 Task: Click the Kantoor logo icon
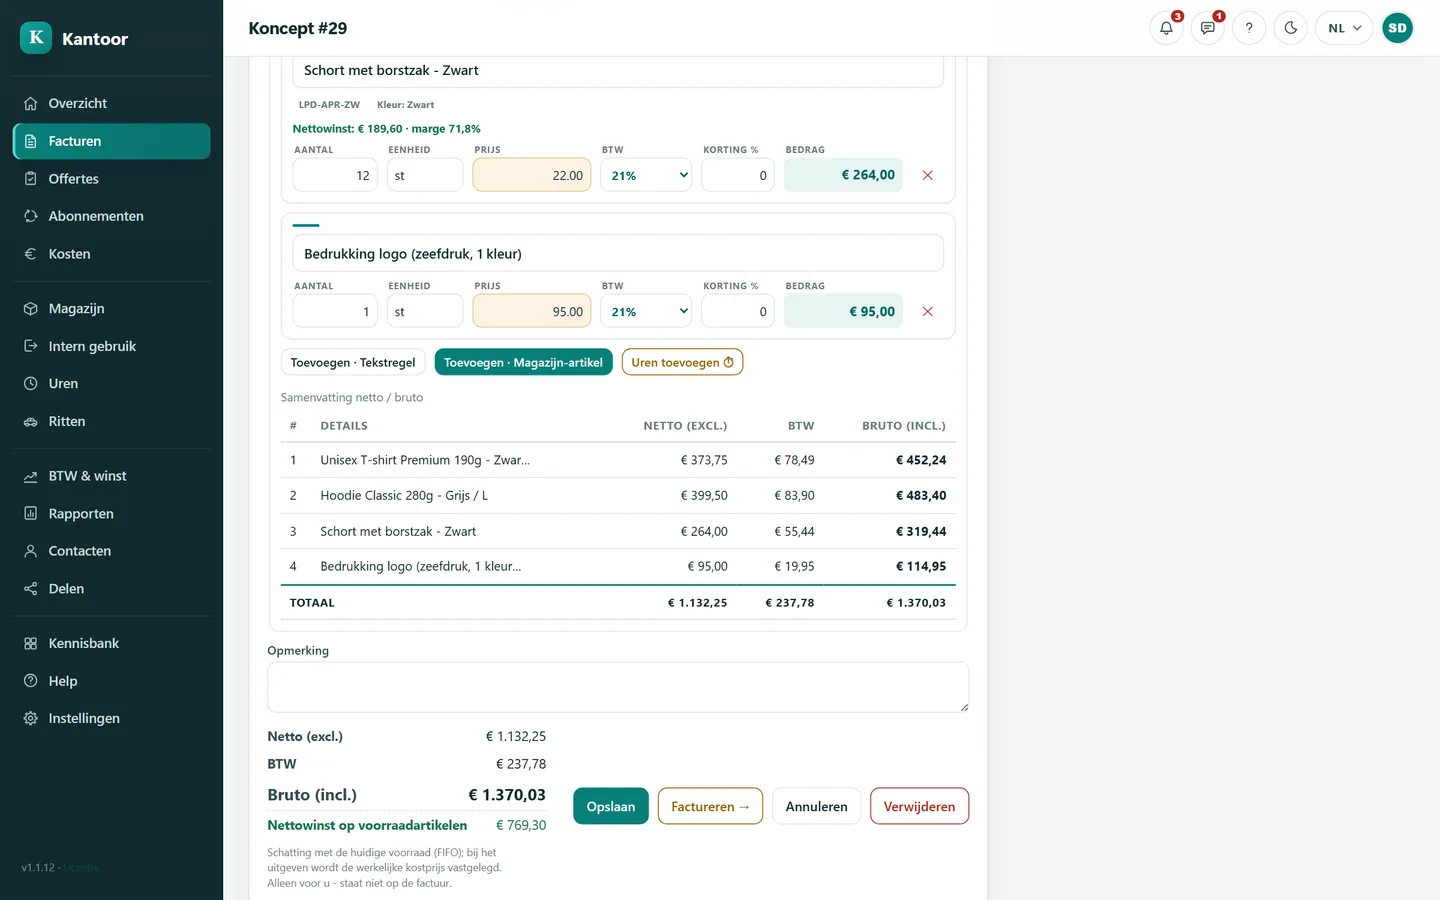(36, 38)
